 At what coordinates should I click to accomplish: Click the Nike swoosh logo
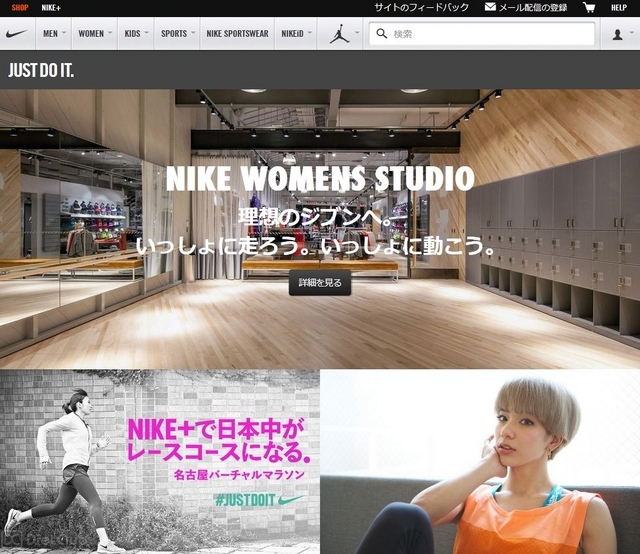click(x=17, y=33)
